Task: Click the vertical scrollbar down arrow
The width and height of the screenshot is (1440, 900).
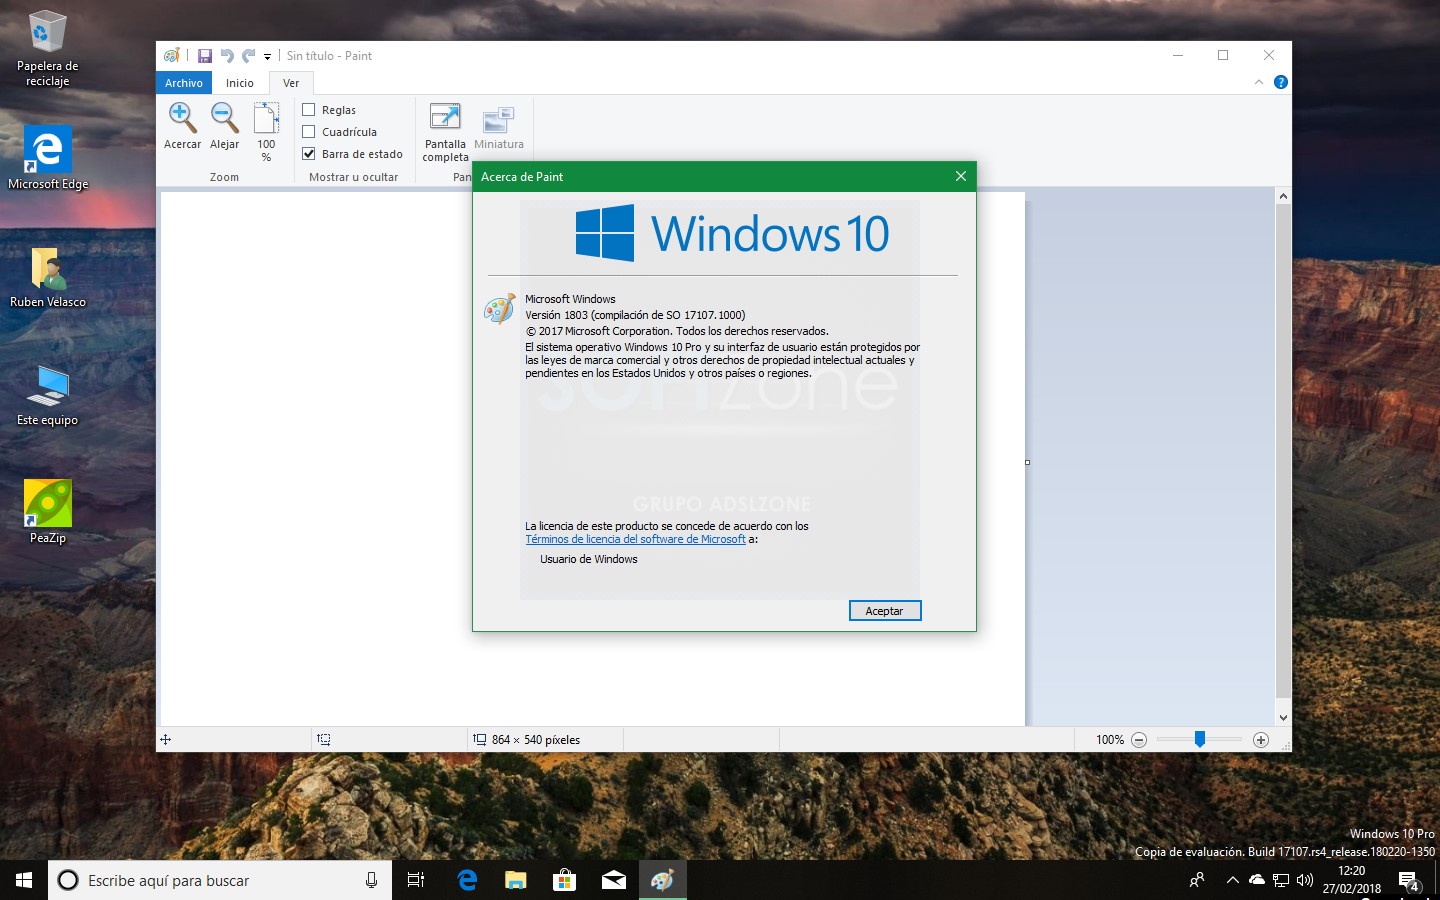Action: [x=1283, y=717]
